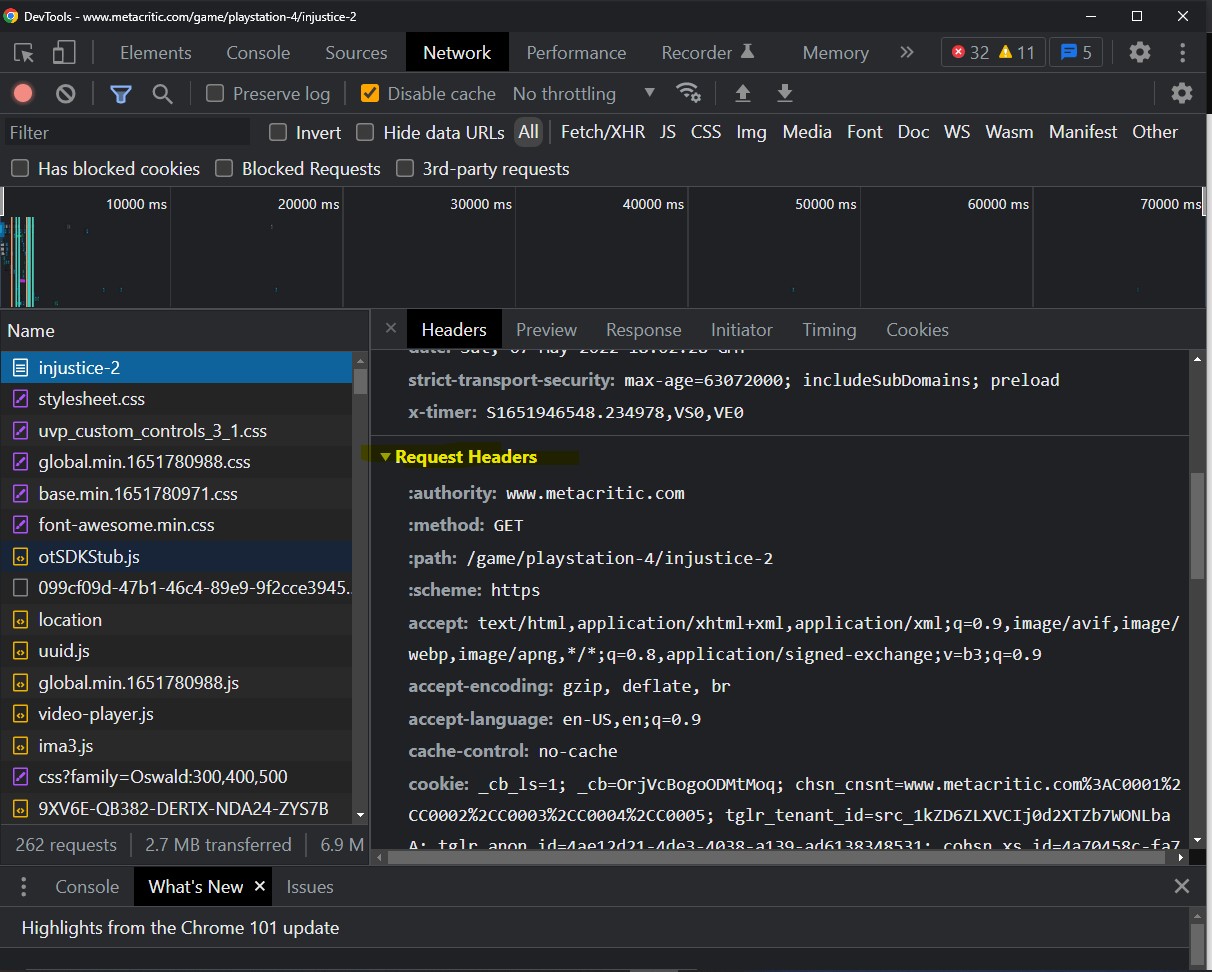Filter by CSS requests
Viewport: 1212px width, 972px height.
point(706,132)
